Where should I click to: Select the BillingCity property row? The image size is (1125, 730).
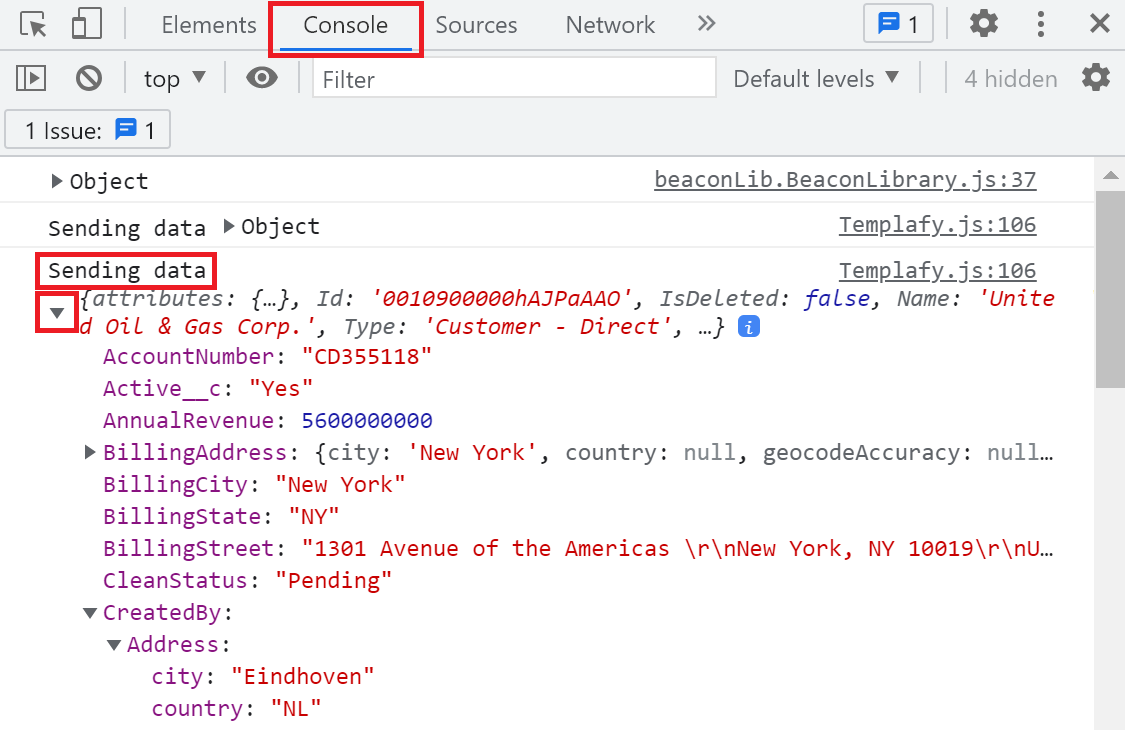pos(254,485)
